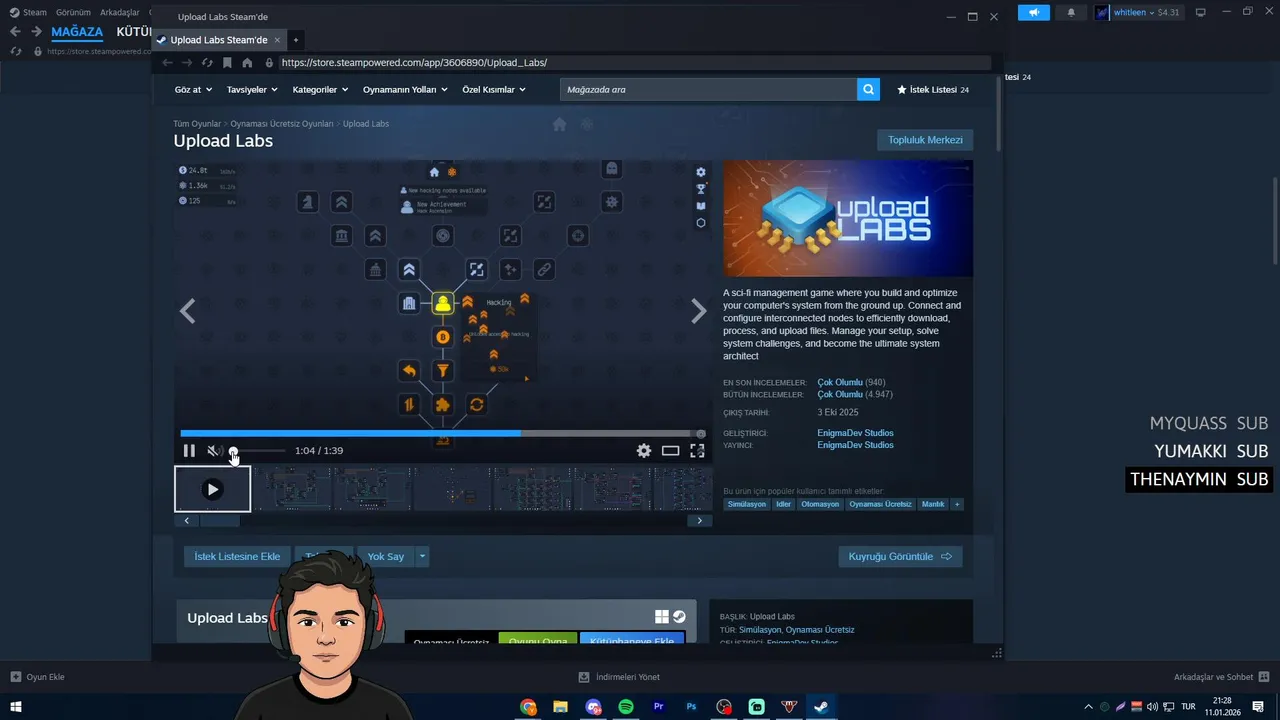This screenshot has height=720, width=1280.
Task: Go forward in the popup browser
Action: point(187,62)
